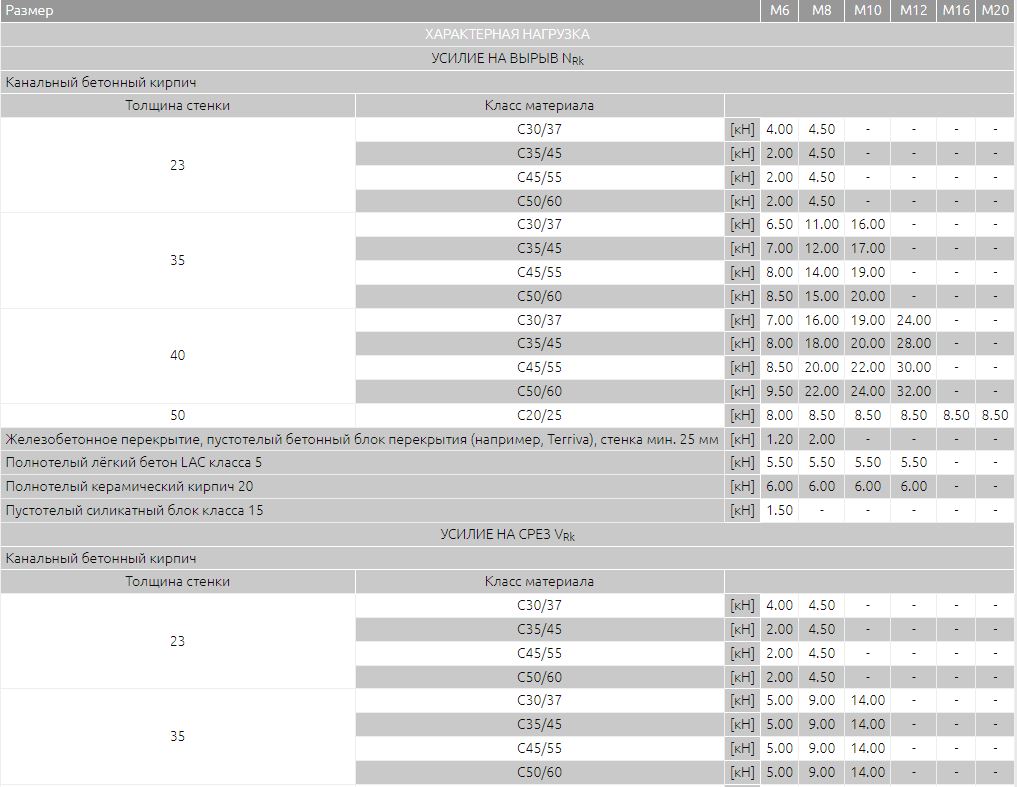Click the '12.00' value cell

[821, 248]
